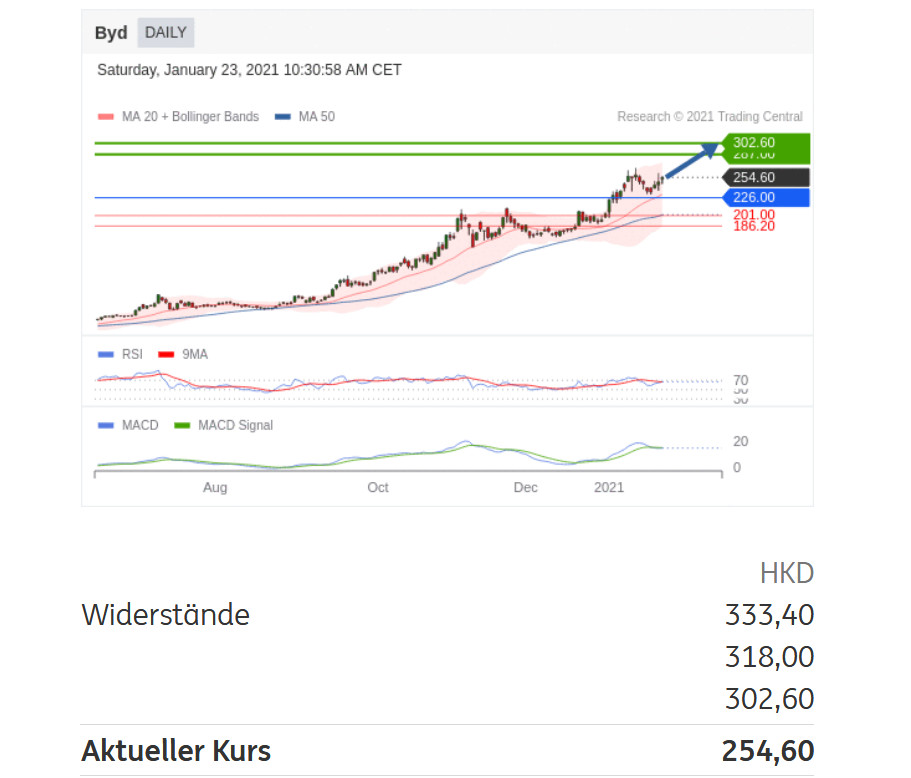This screenshot has width=911, height=778.
Task: Click the pink MA 20 legend swatch
Action: tap(107, 117)
